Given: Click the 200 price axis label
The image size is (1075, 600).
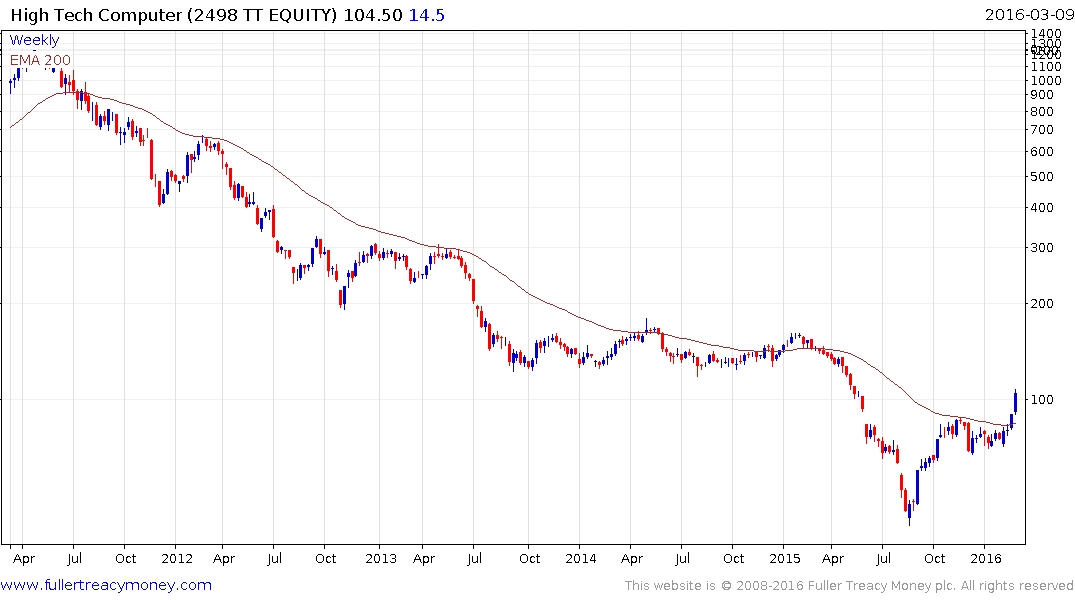Looking at the screenshot, I should (1042, 304).
